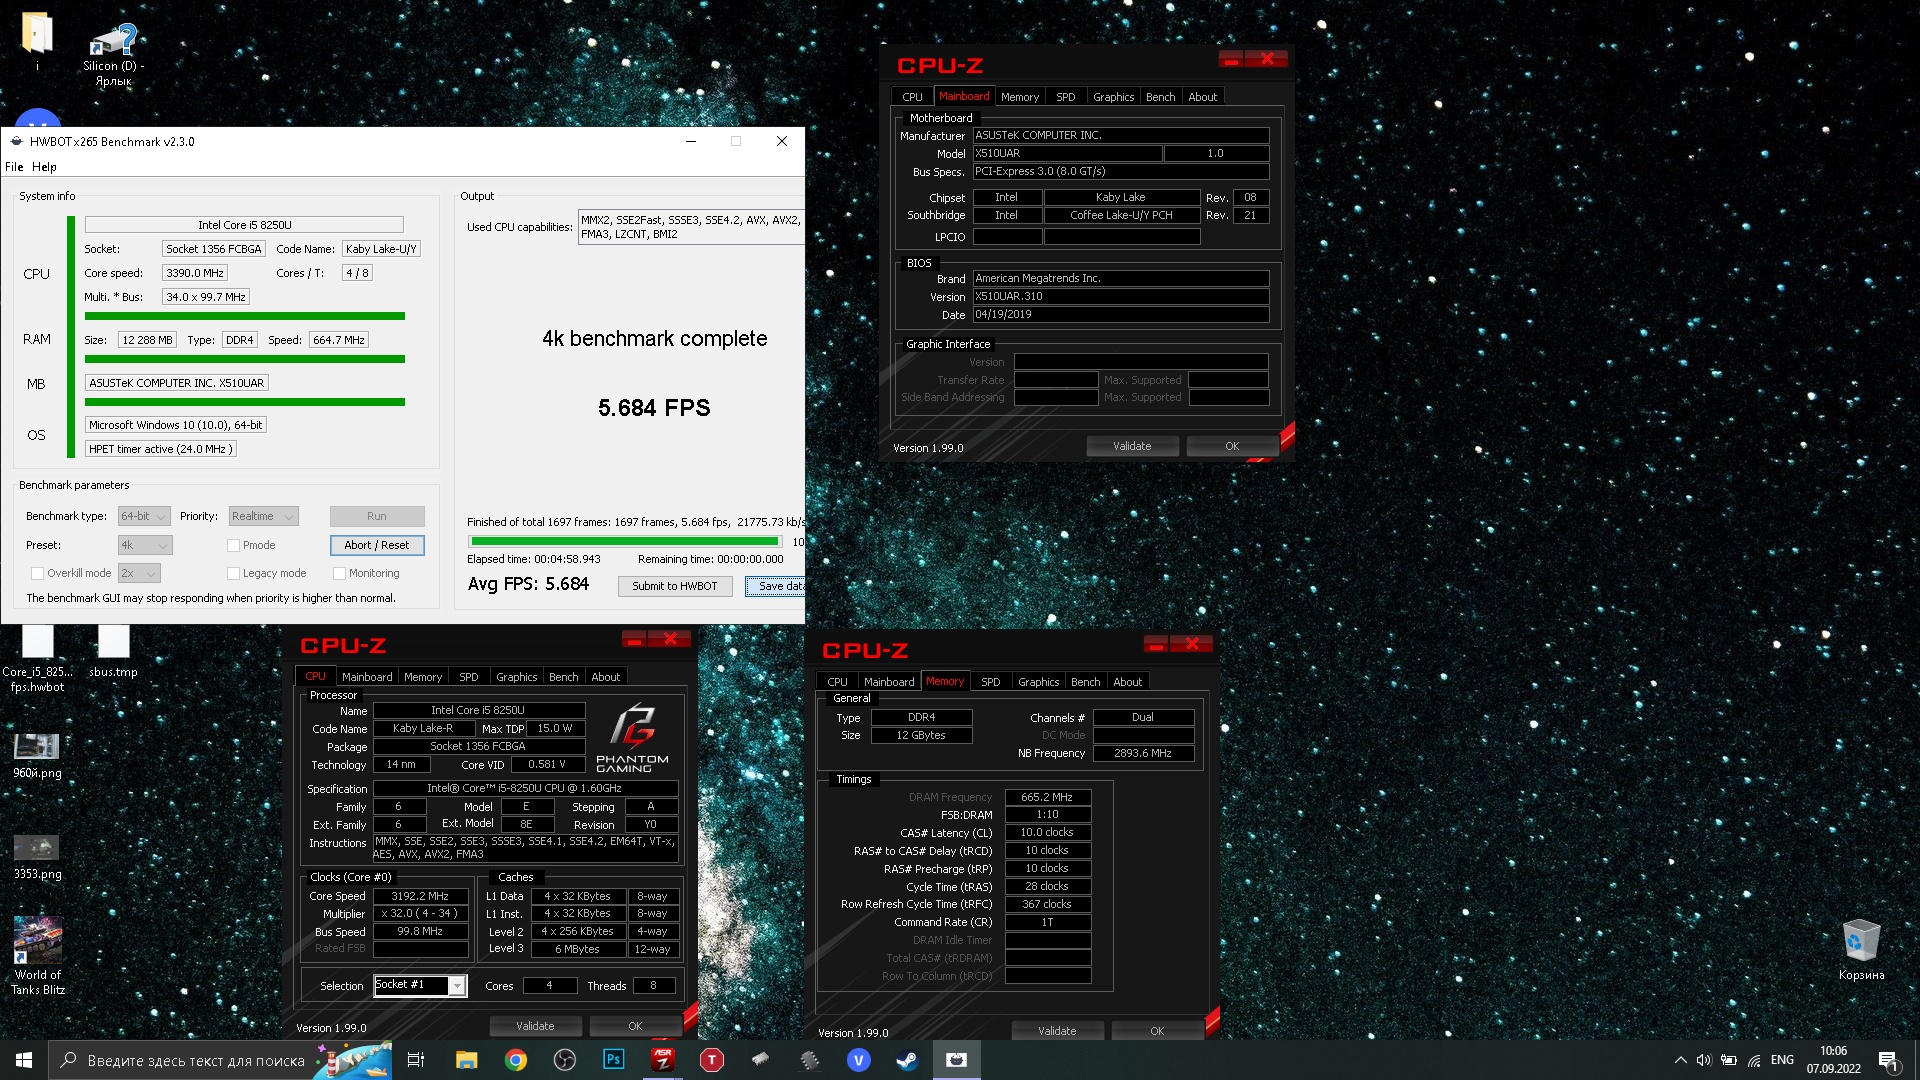Click the Core Speed 3192.2 MHz value

(420, 896)
